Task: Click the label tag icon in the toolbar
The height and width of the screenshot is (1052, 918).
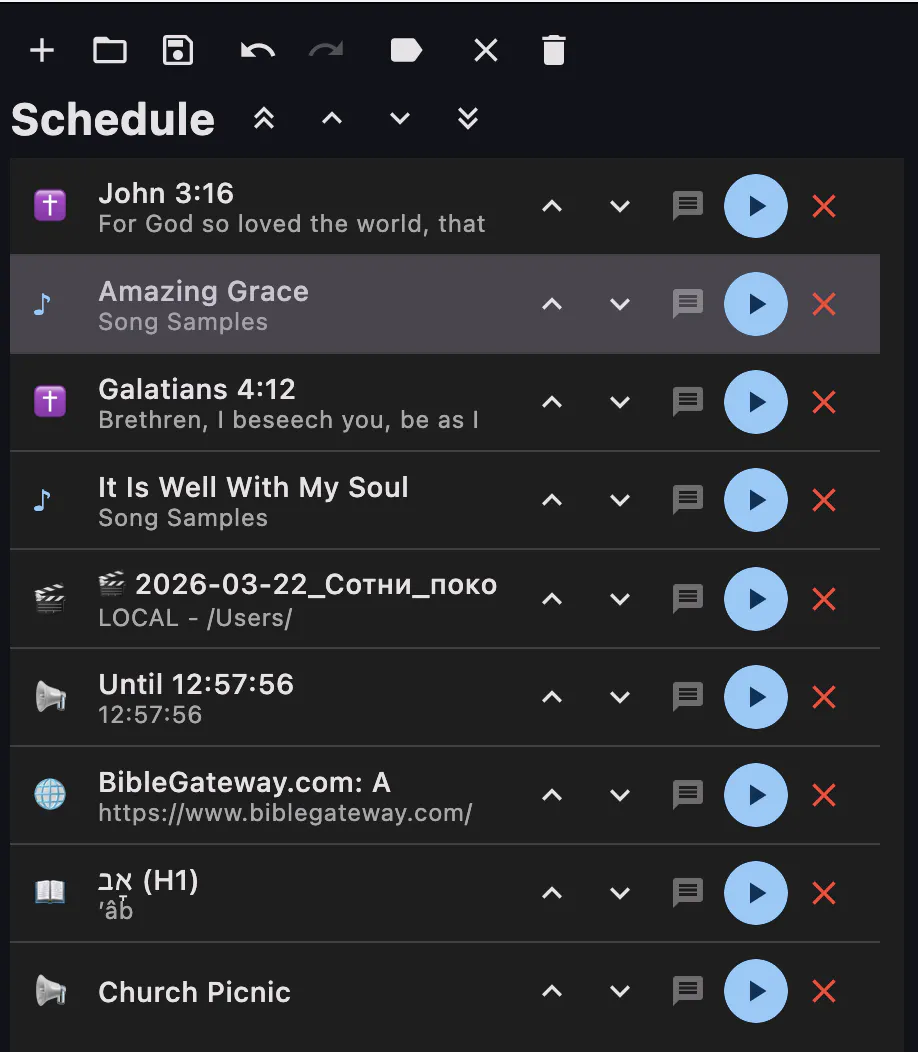Action: coord(406,50)
